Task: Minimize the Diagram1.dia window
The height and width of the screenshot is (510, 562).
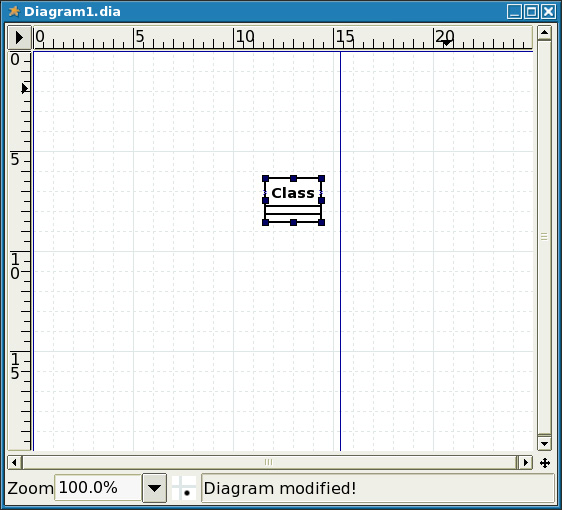Action: tap(514, 12)
